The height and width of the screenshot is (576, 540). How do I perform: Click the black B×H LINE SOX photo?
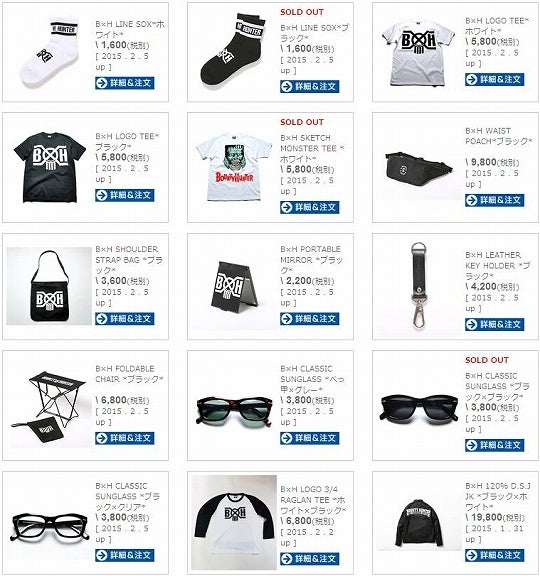(x=233, y=51)
